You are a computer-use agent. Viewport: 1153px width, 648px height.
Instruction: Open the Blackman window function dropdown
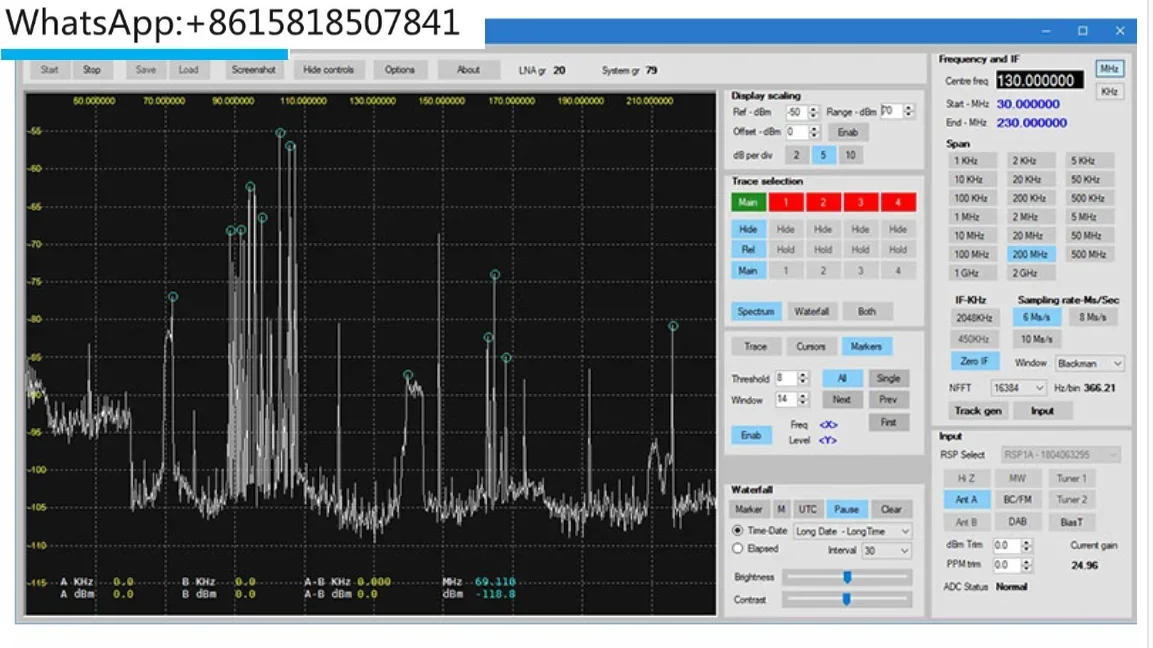click(1088, 363)
